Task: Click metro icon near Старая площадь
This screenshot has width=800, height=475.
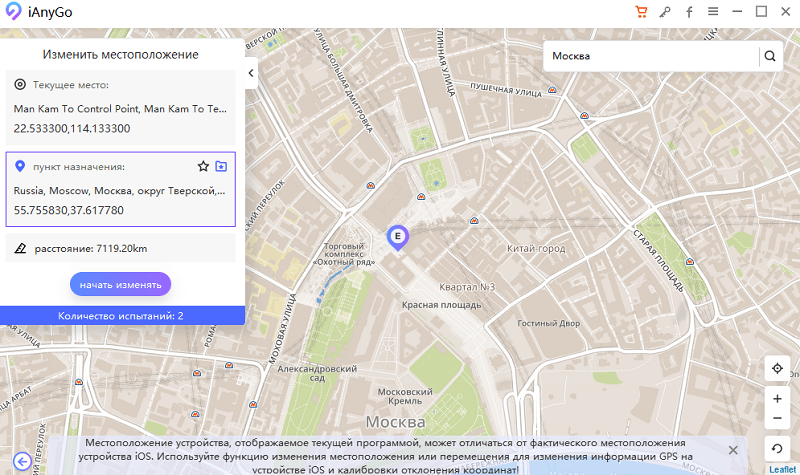Action: [690, 262]
